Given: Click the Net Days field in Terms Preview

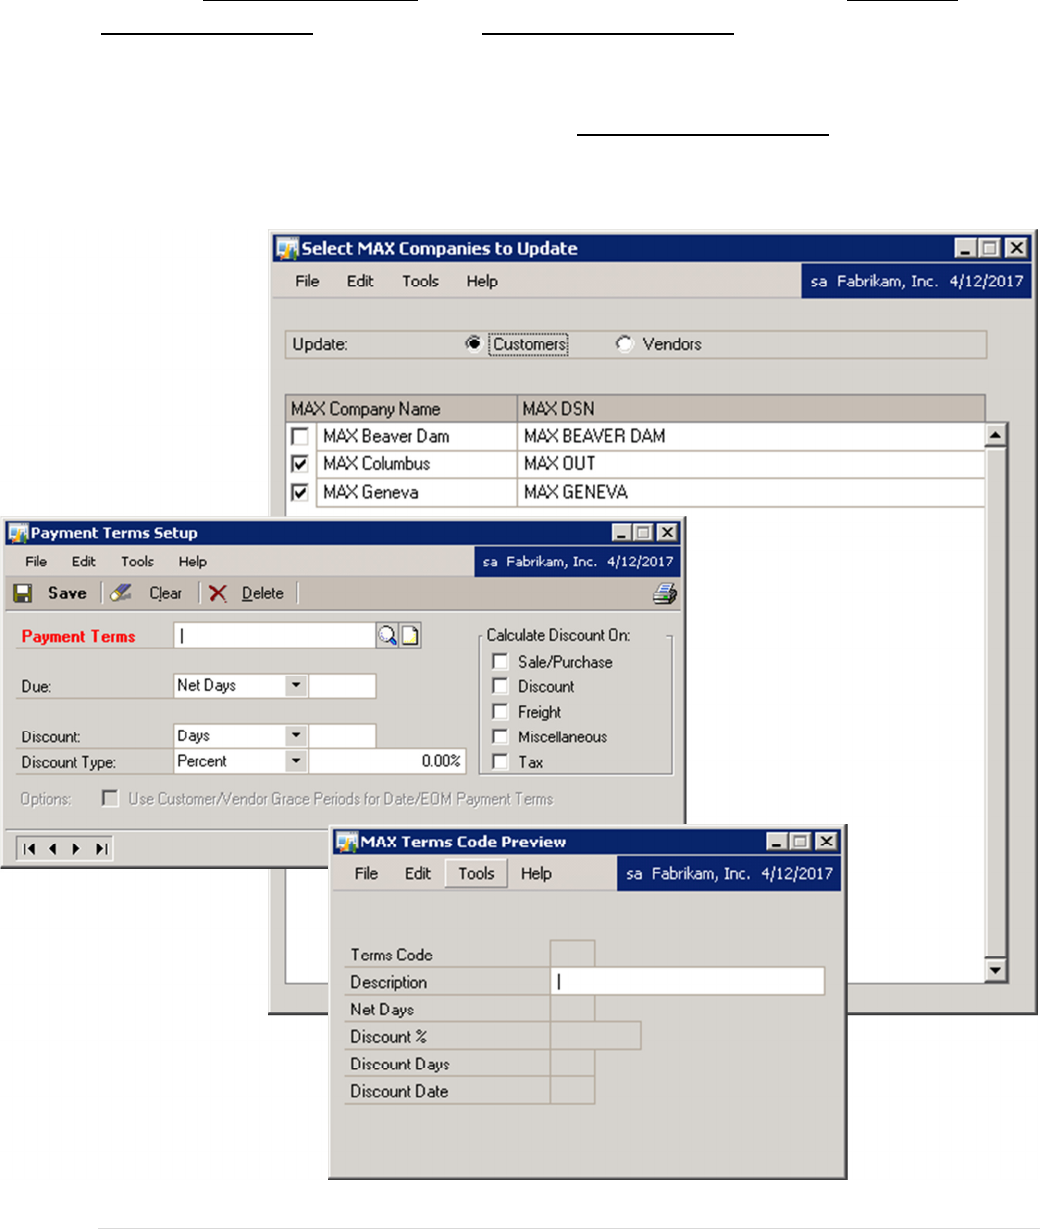Looking at the screenshot, I should 573,1009.
